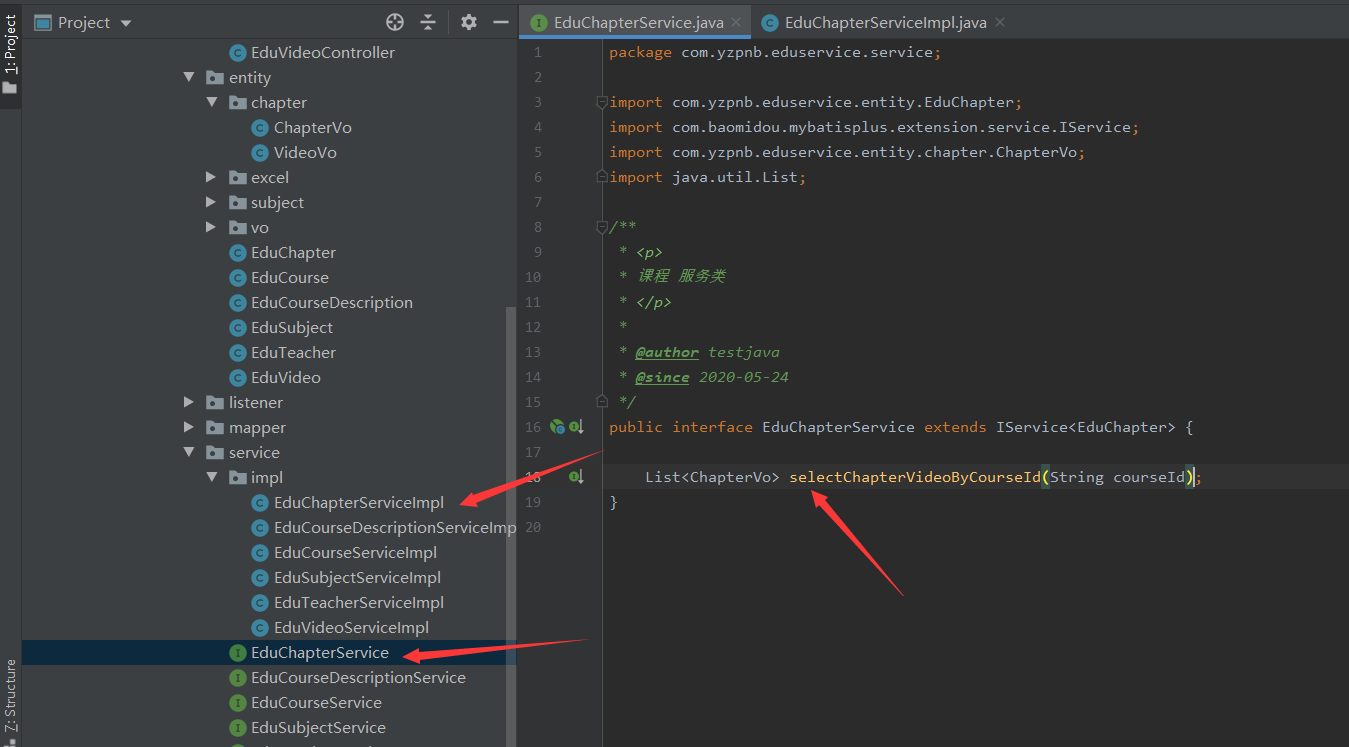The image size is (1349, 747).
Task: Click selectChapterVideoByCourseId method name
Action: [915, 477]
